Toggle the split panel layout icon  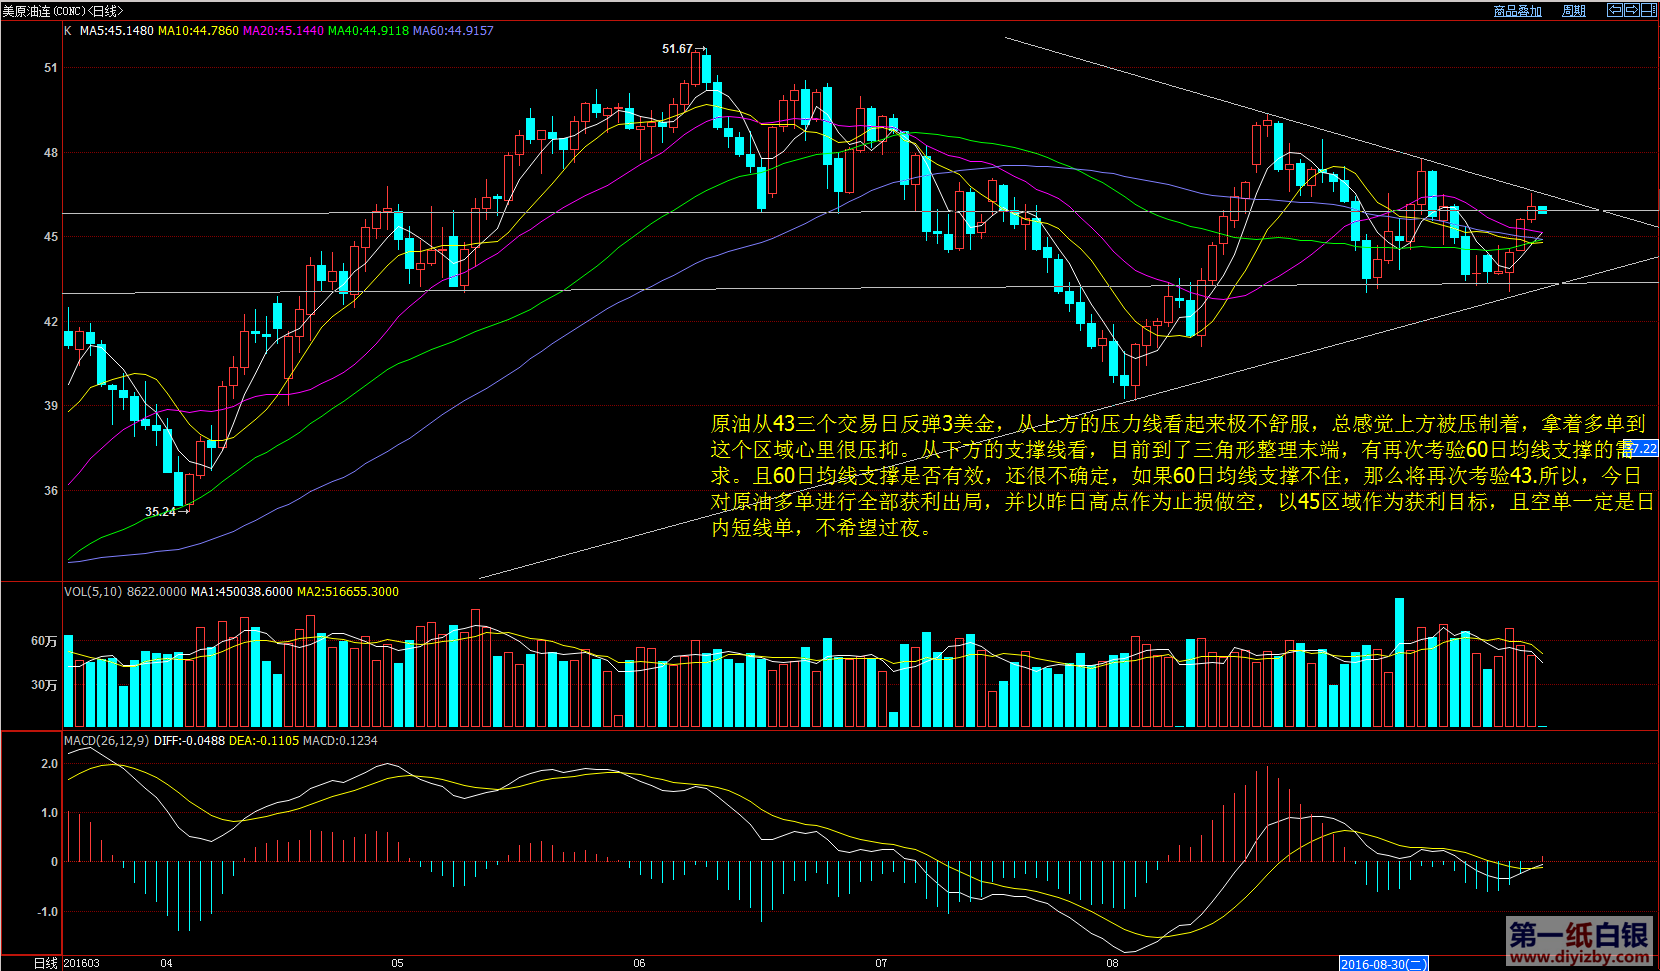(1648, 10)
